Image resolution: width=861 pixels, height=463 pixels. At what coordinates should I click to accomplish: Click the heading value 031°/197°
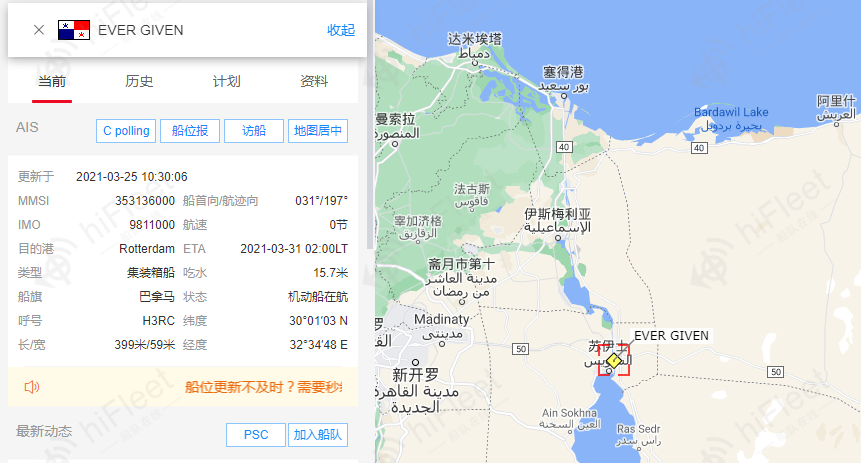coord(322,201)
